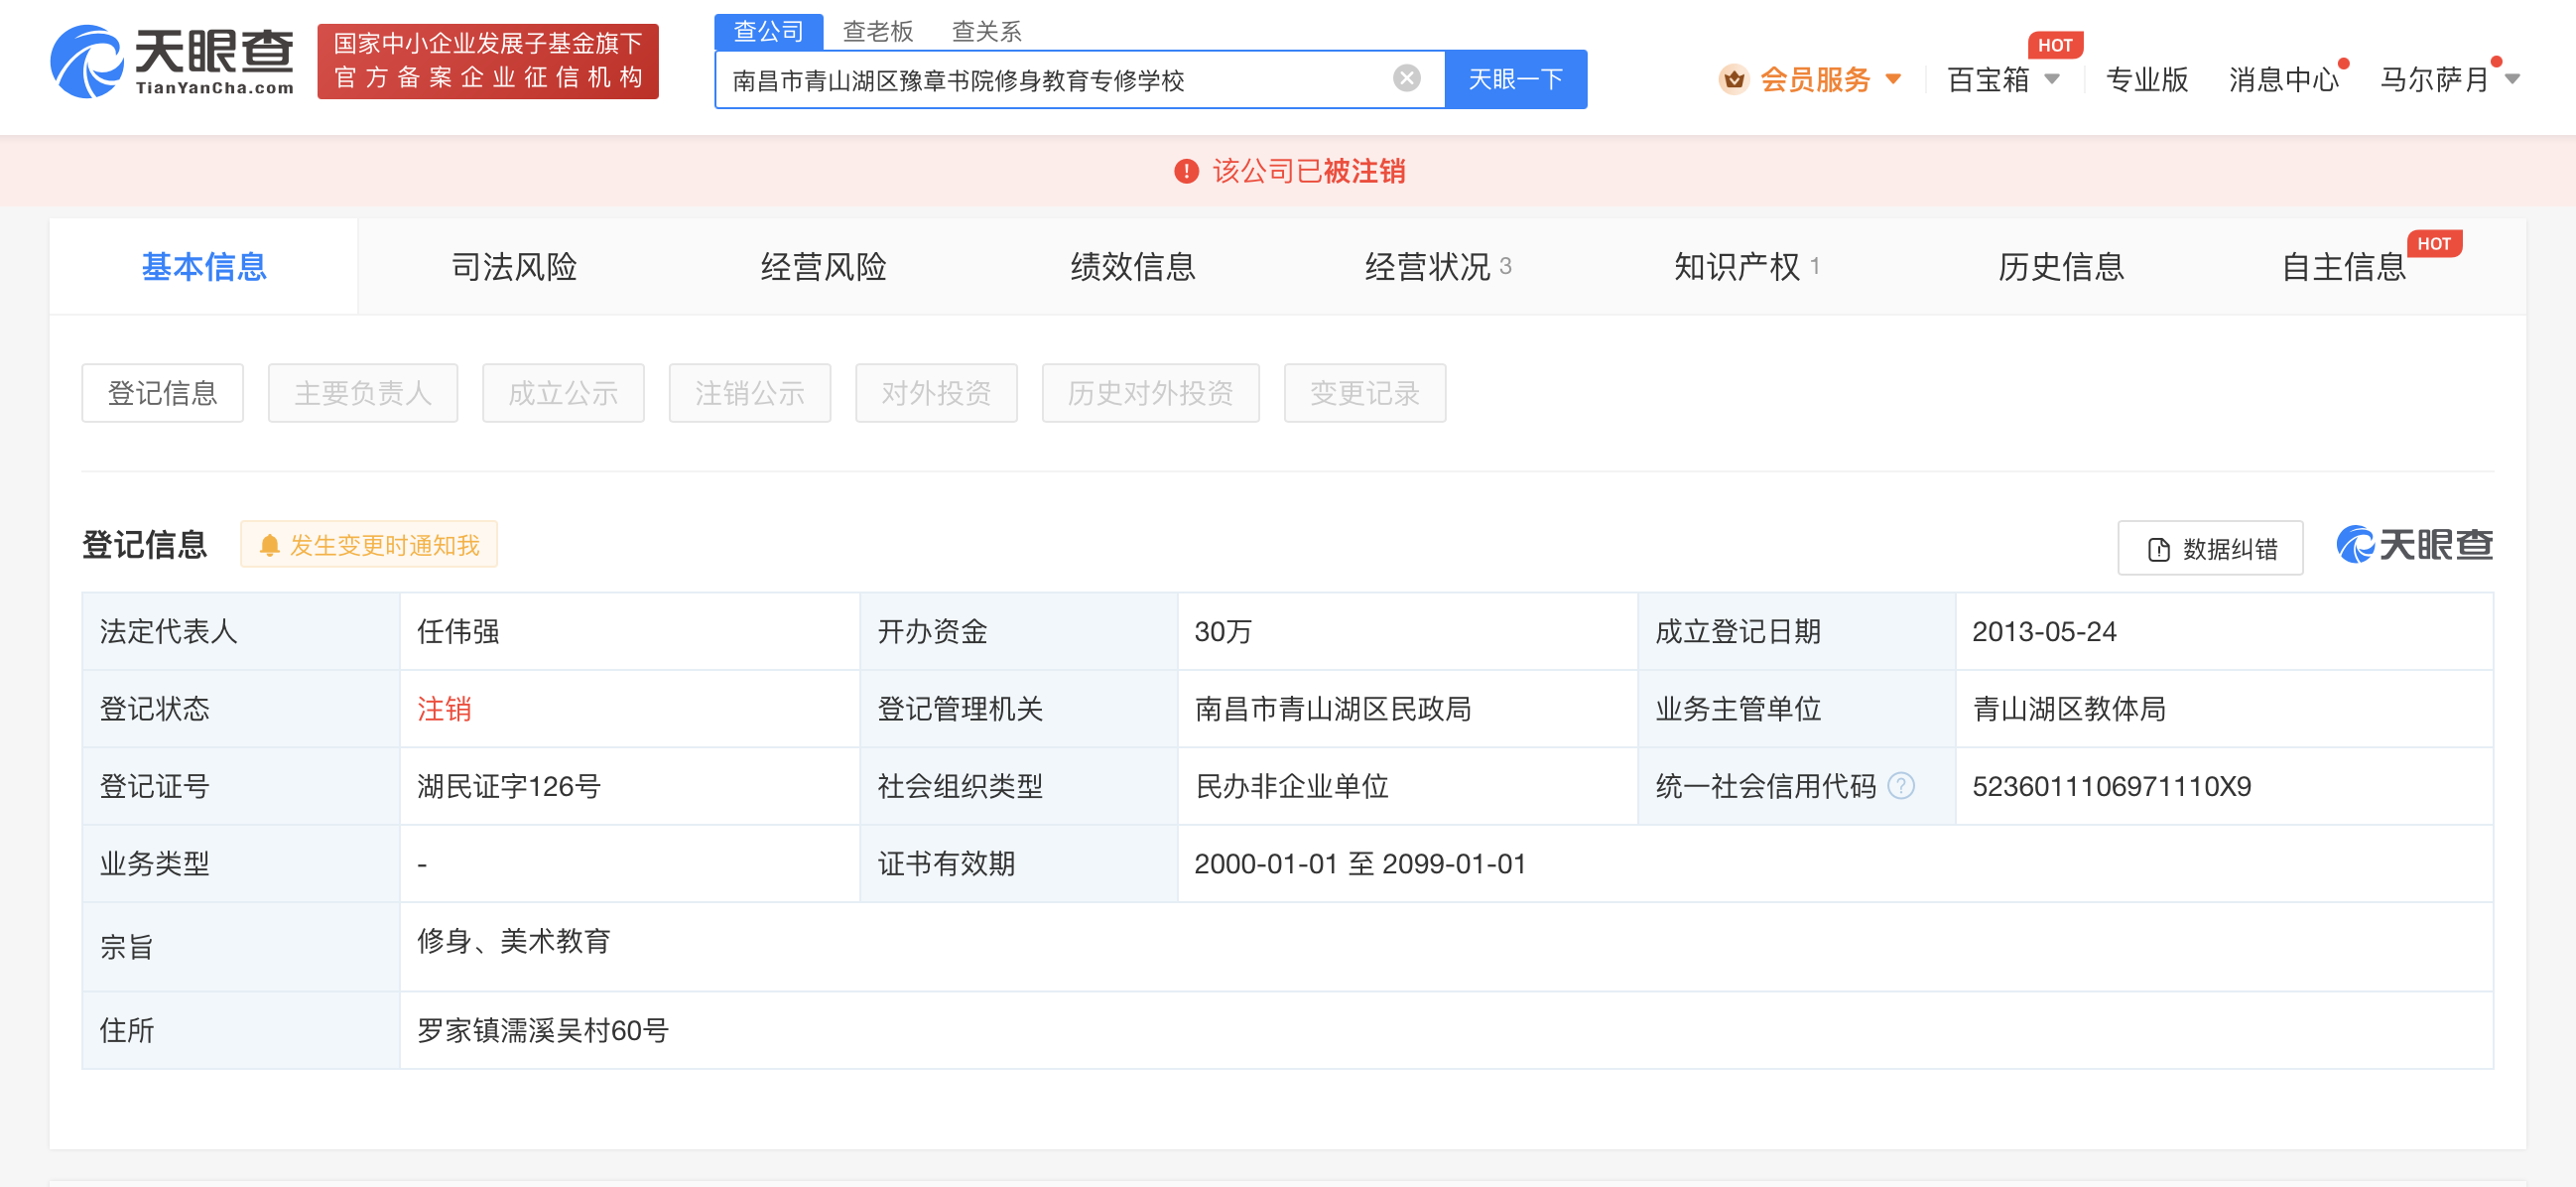Image resolution: width=2576 pixels, height=1187 pixels.
Task: Click the question mark next to 统一社会信用代码
Action: (x=1902, y=787)
